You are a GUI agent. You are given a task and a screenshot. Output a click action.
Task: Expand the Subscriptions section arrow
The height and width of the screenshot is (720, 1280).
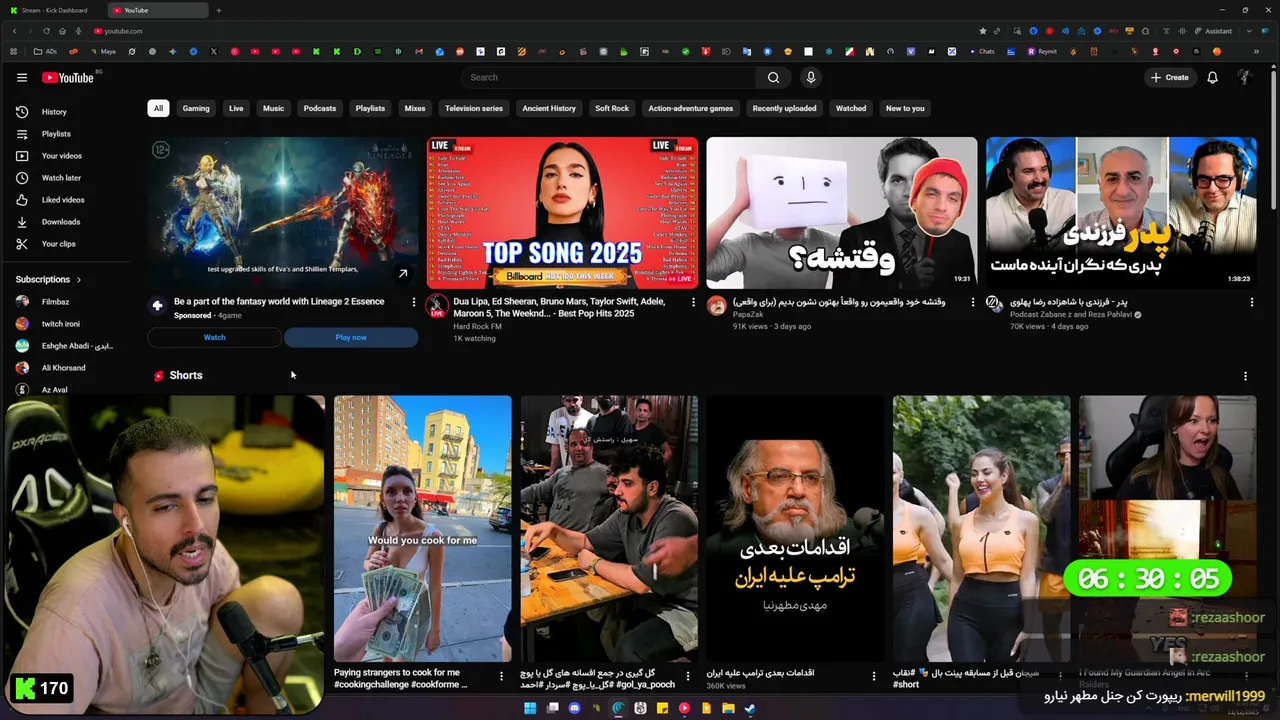pyautogui.click(x=79, y=280)
